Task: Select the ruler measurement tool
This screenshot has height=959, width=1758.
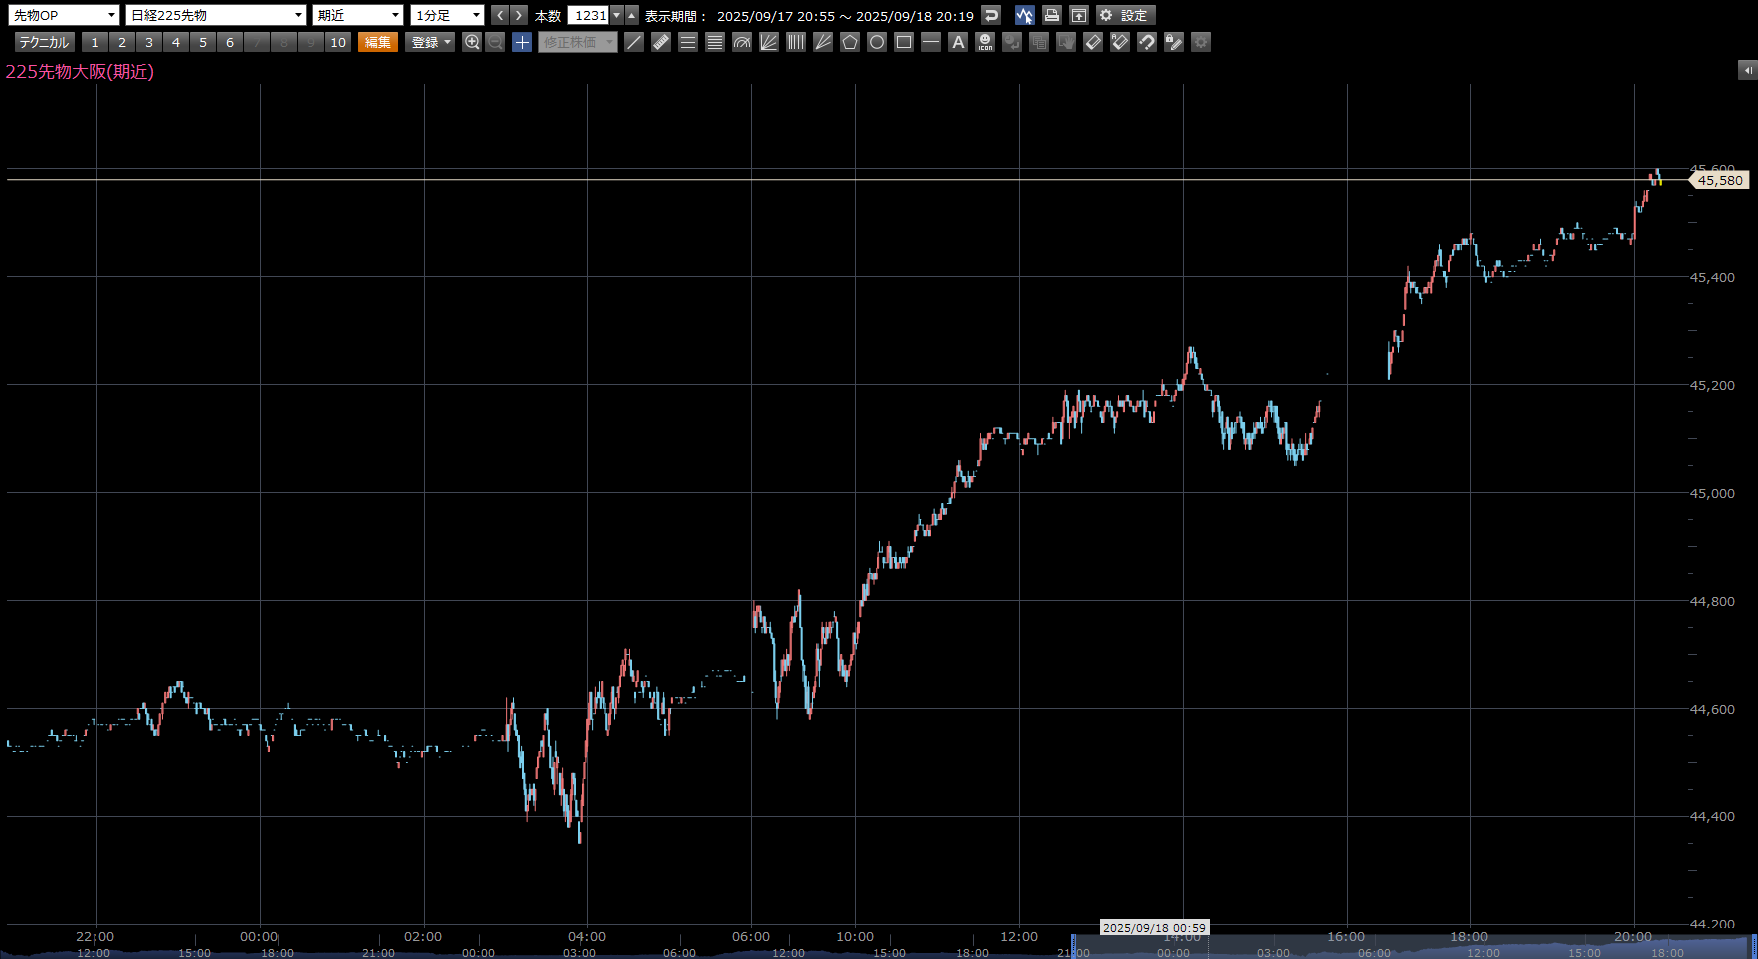Action: coord(661,42)
